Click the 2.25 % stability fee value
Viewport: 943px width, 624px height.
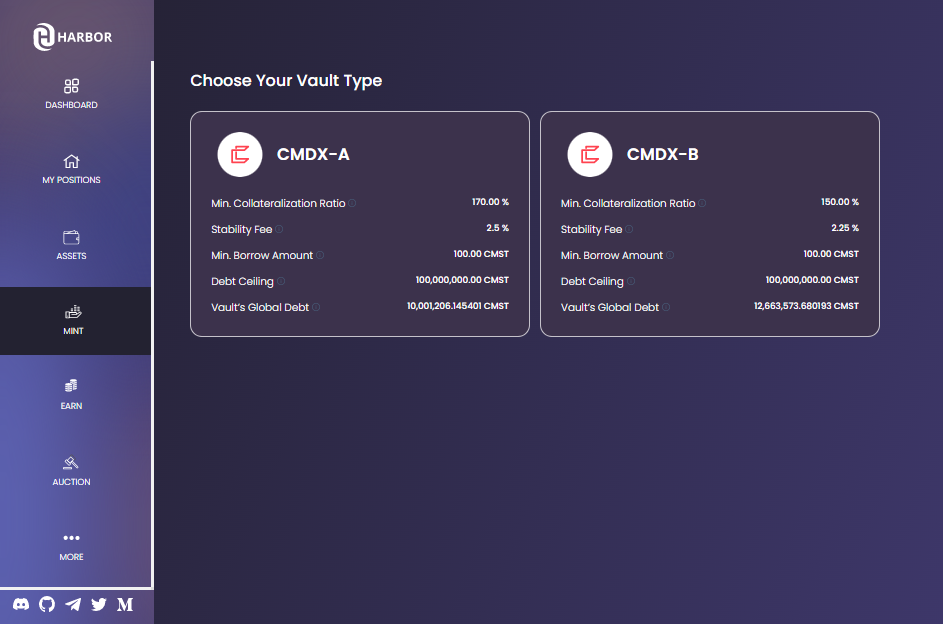coord(845,228)
